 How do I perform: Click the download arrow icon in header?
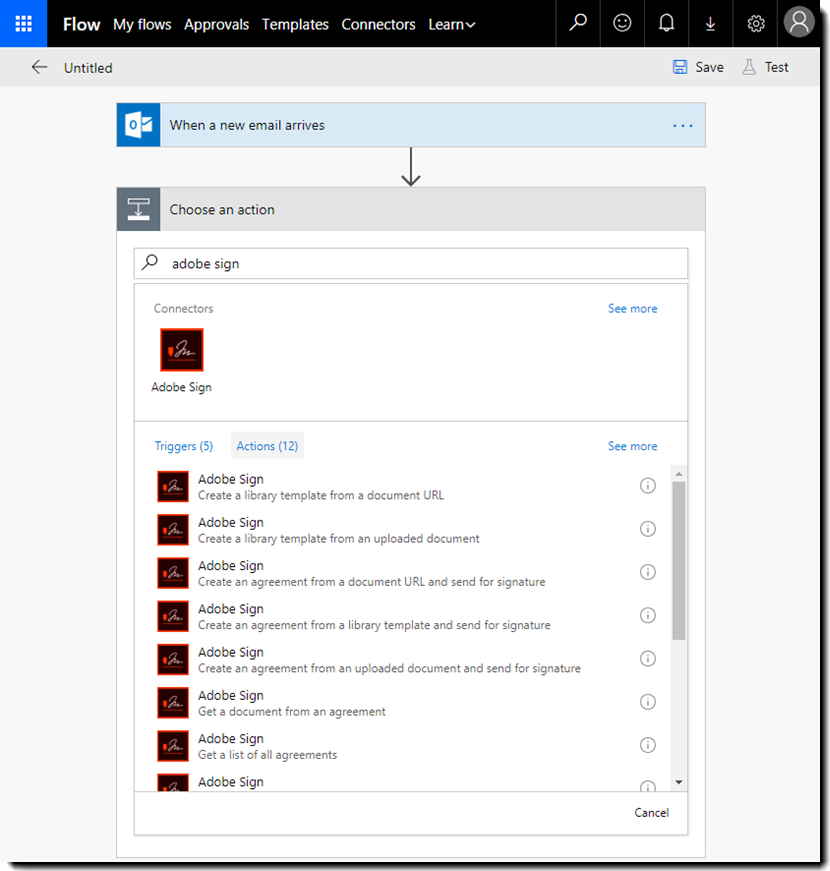tap(710, 23)
